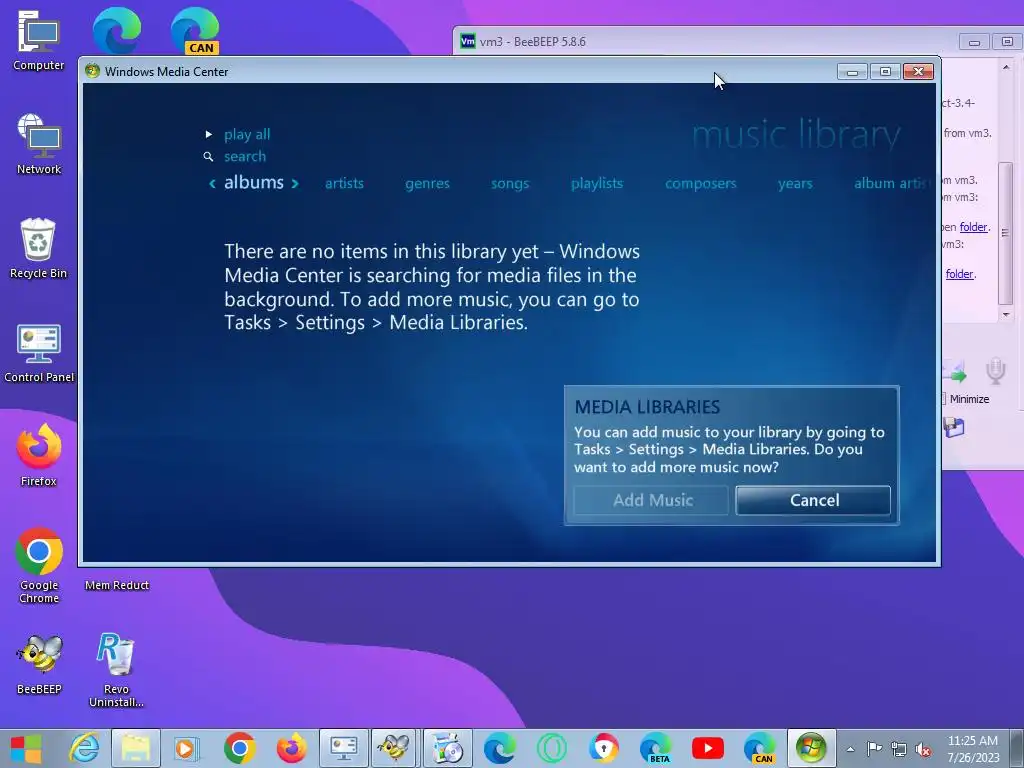
Task: Launch Google Chrome from the desktop
Action: (x=39, y=565)
